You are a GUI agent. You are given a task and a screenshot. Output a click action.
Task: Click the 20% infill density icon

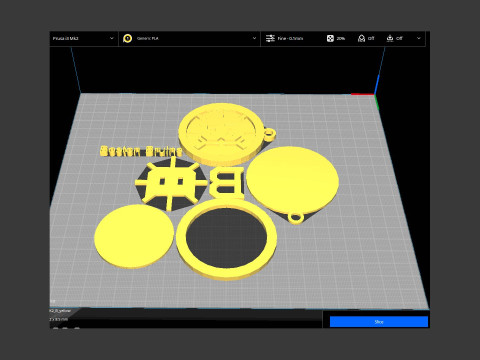pyautogui.click(x=330, y=38)
